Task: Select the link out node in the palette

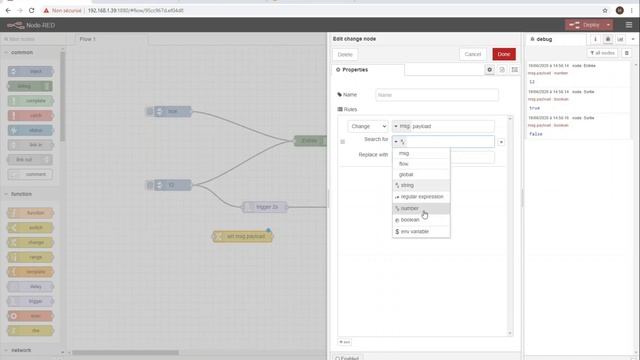Action: [x=31, y=160]
